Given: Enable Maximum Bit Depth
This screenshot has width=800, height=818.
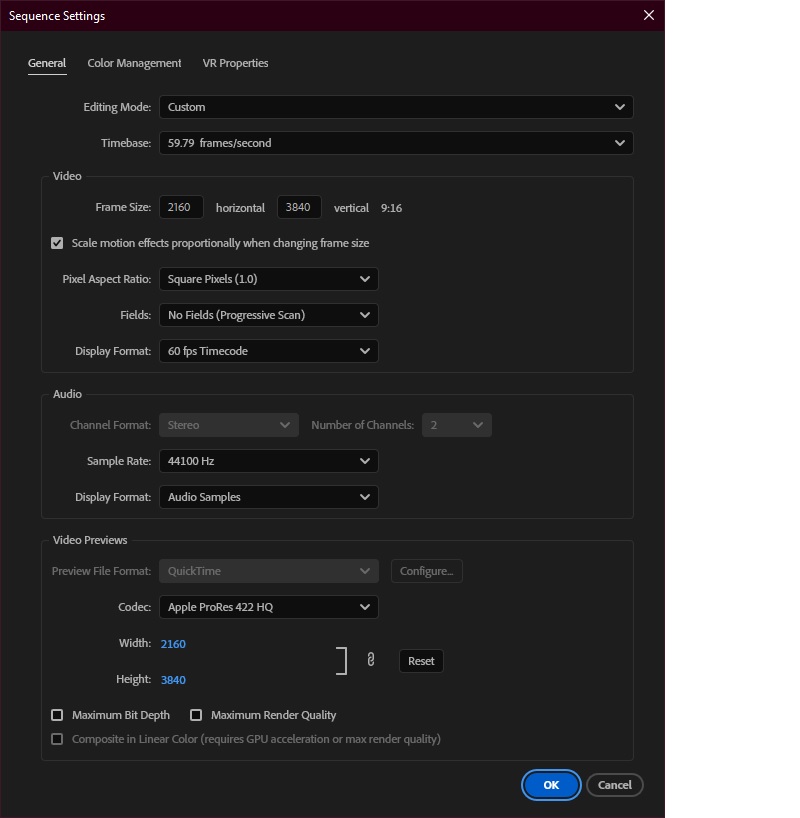Looking at the screenshot, I should [x=57, y=715].
